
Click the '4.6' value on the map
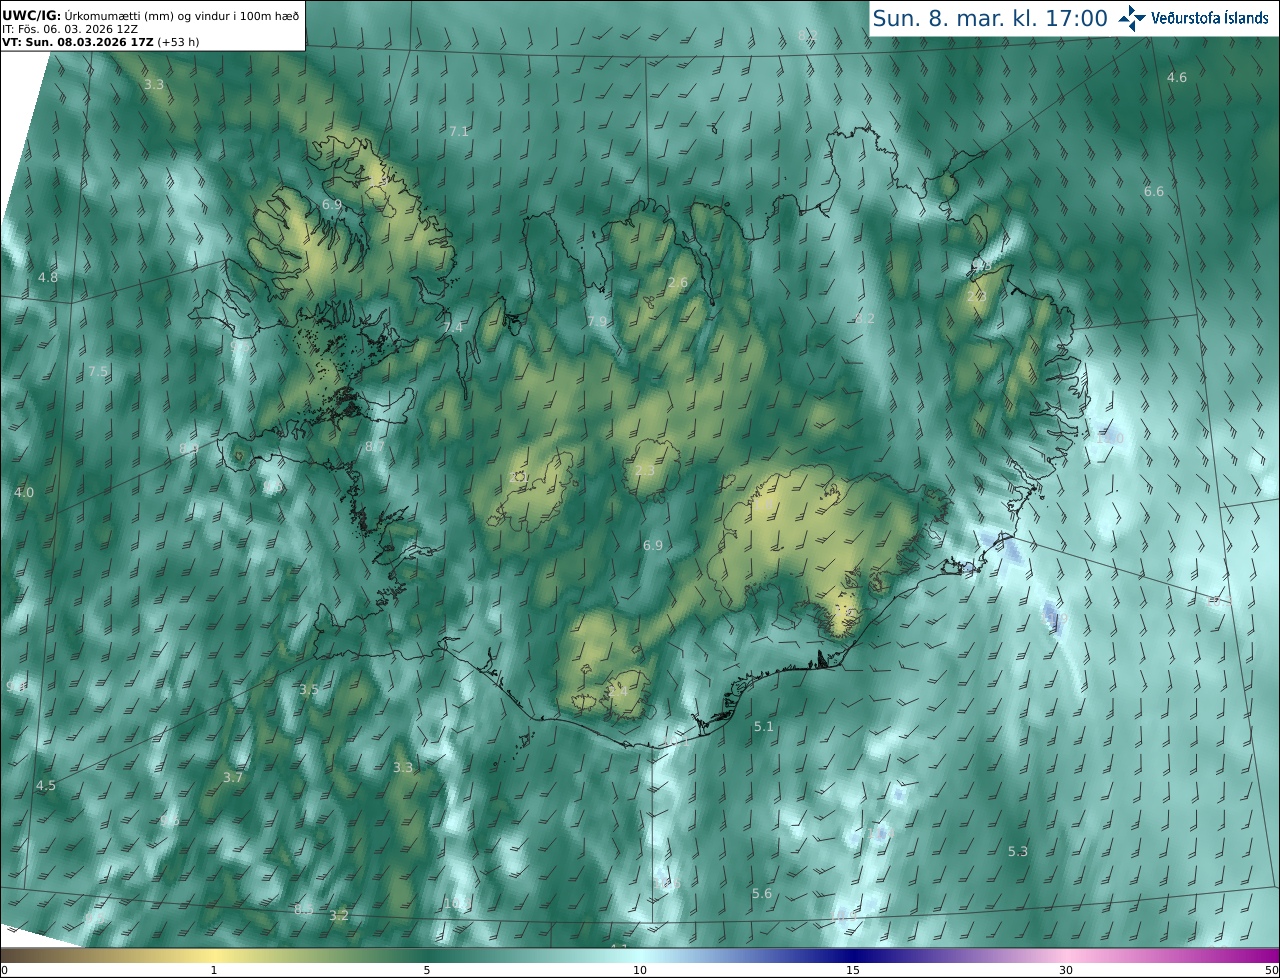[1177, 77]
